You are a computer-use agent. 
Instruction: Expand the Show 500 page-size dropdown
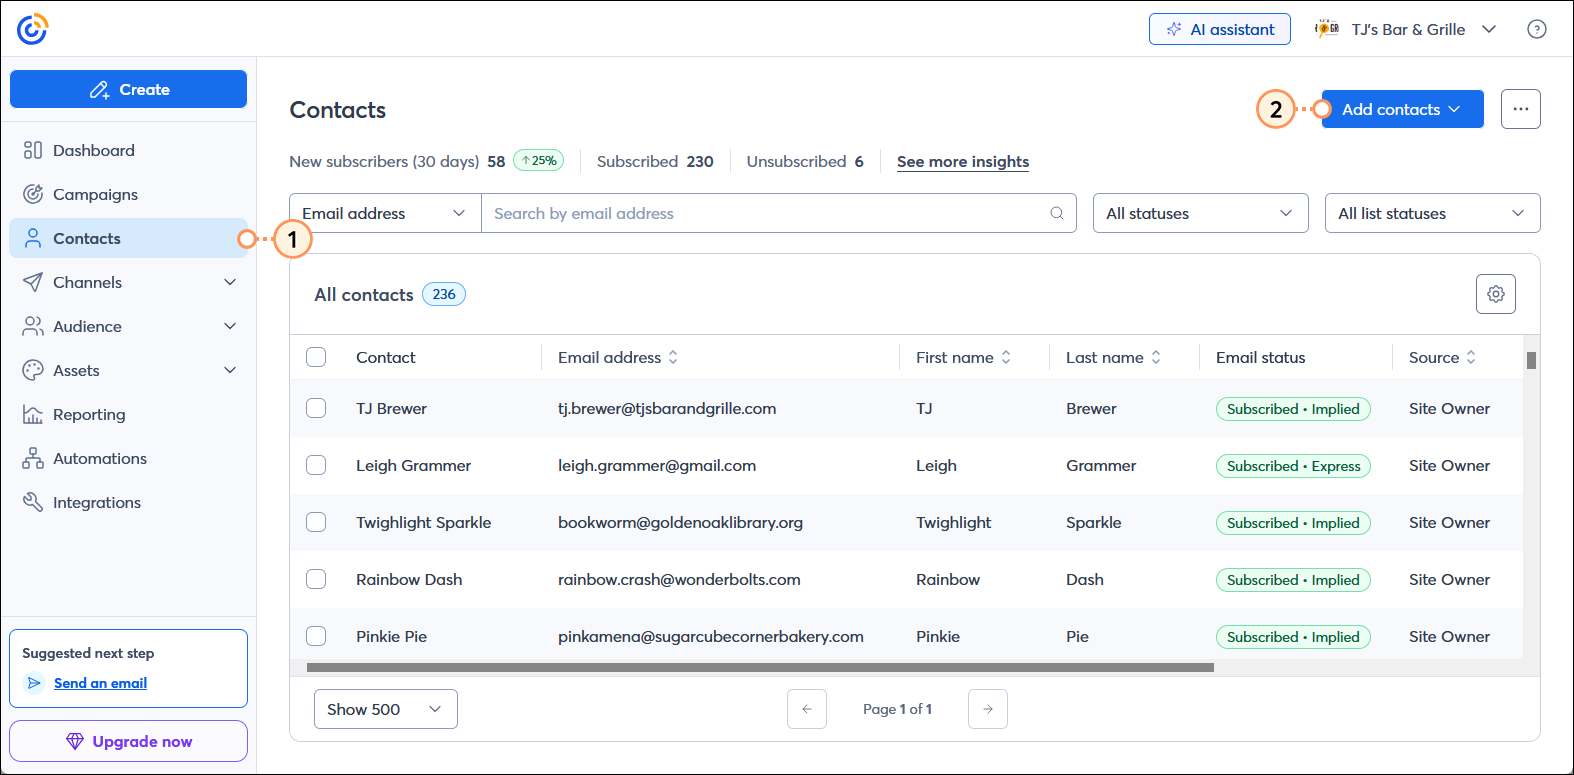pos(385,709)
